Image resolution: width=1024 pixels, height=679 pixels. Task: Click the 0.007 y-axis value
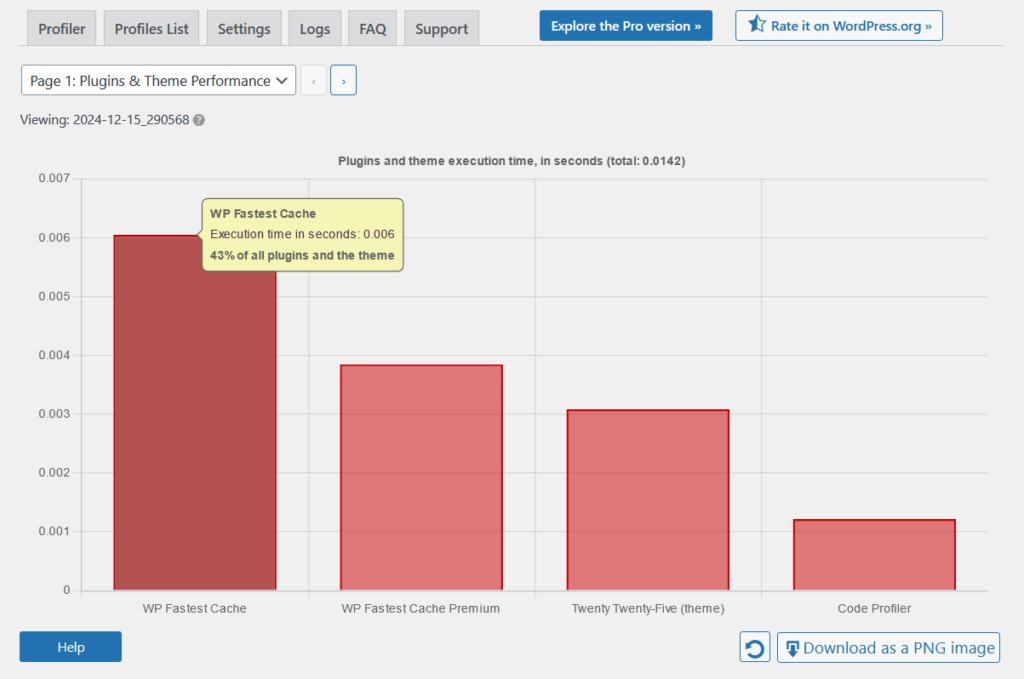(54, 178)
